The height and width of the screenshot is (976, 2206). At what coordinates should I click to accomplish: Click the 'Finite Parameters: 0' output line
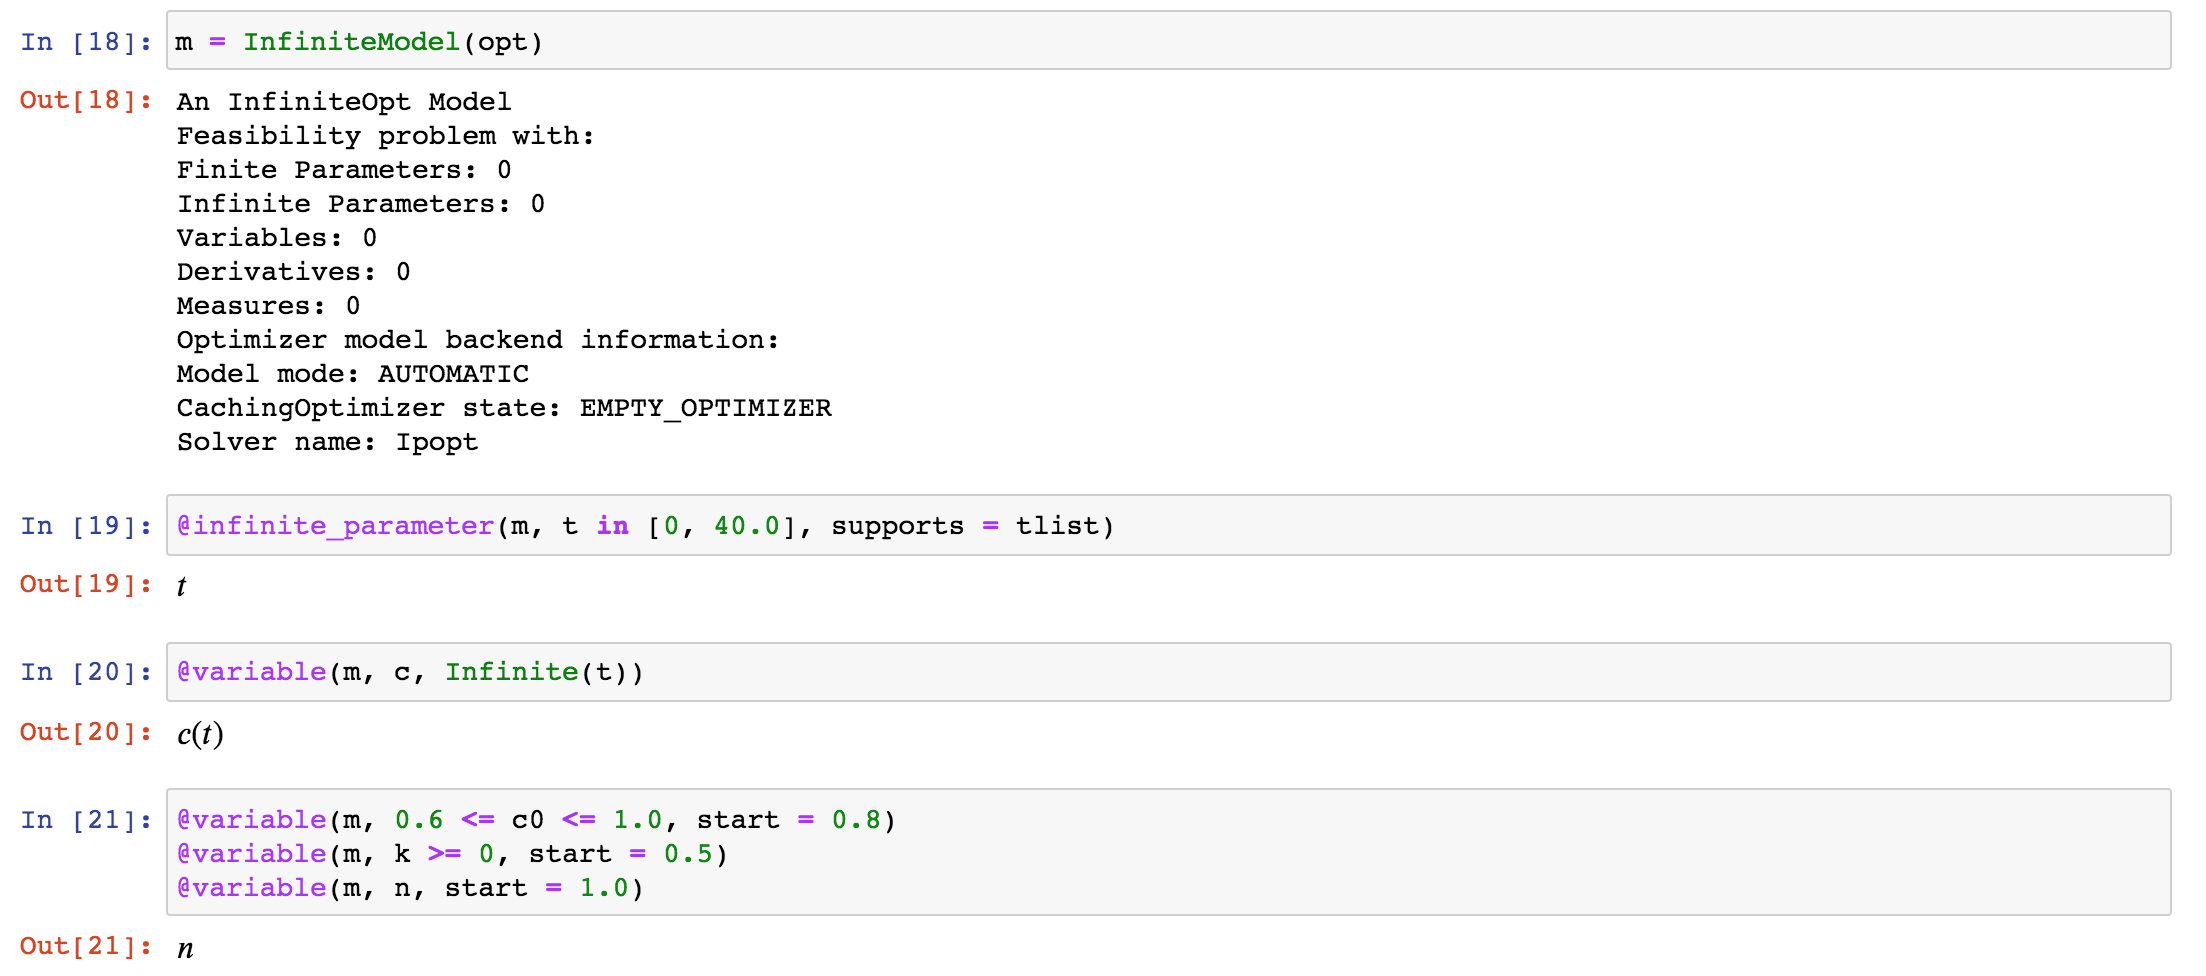pos(344,170)
